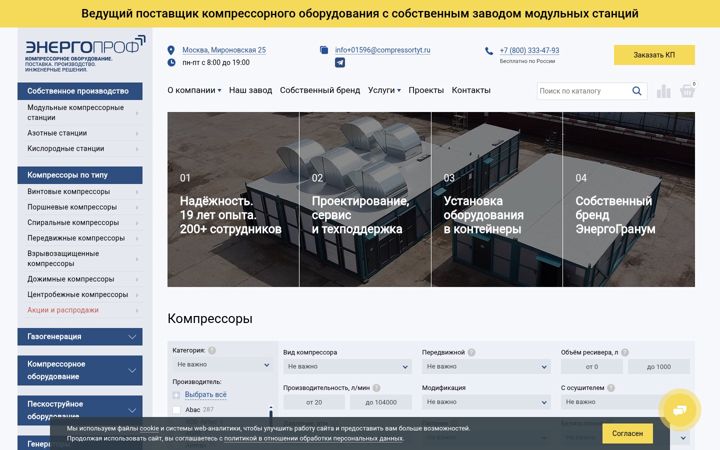
Task: Select banner slide 02 Проектирование, сервис
Action: [365, 200]
